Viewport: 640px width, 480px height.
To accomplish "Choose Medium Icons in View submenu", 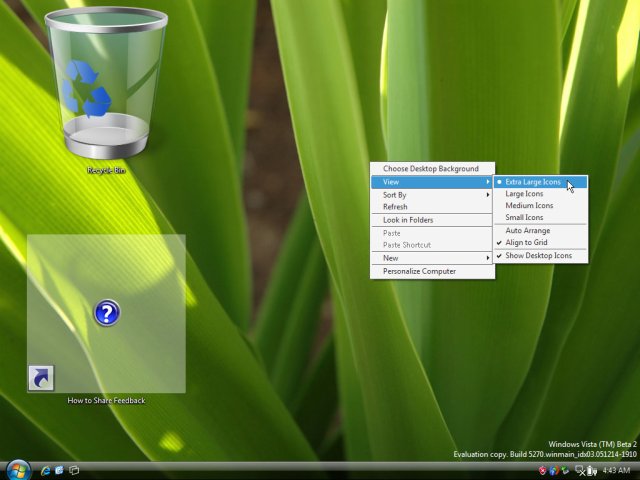I will (529, 206).
